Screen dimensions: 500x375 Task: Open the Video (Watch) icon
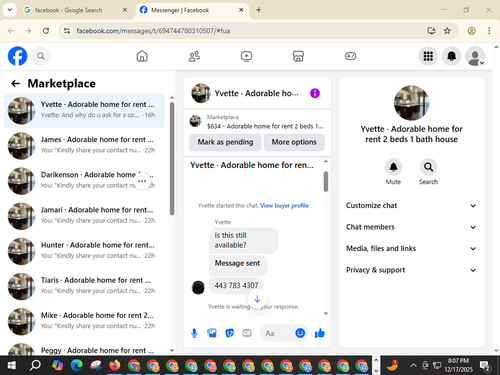pos(246,56)
